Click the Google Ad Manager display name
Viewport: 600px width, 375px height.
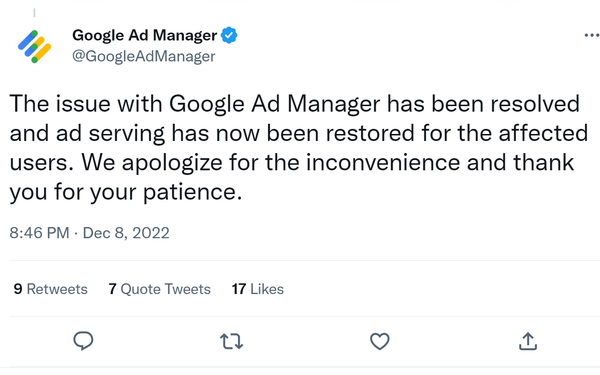pos(145,35)
